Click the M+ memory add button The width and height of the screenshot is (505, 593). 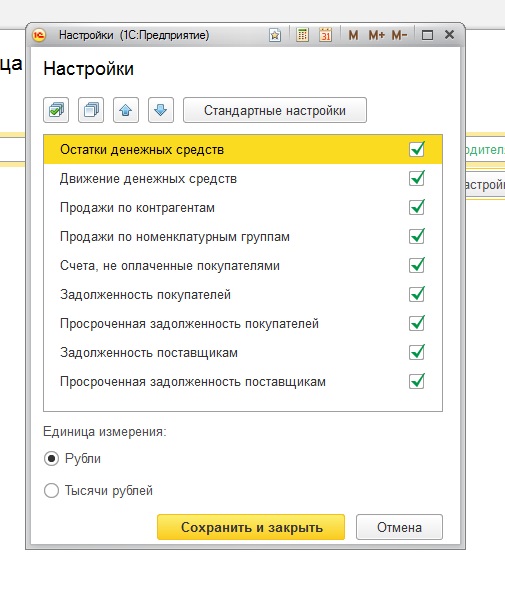click(x=376, y=36)
